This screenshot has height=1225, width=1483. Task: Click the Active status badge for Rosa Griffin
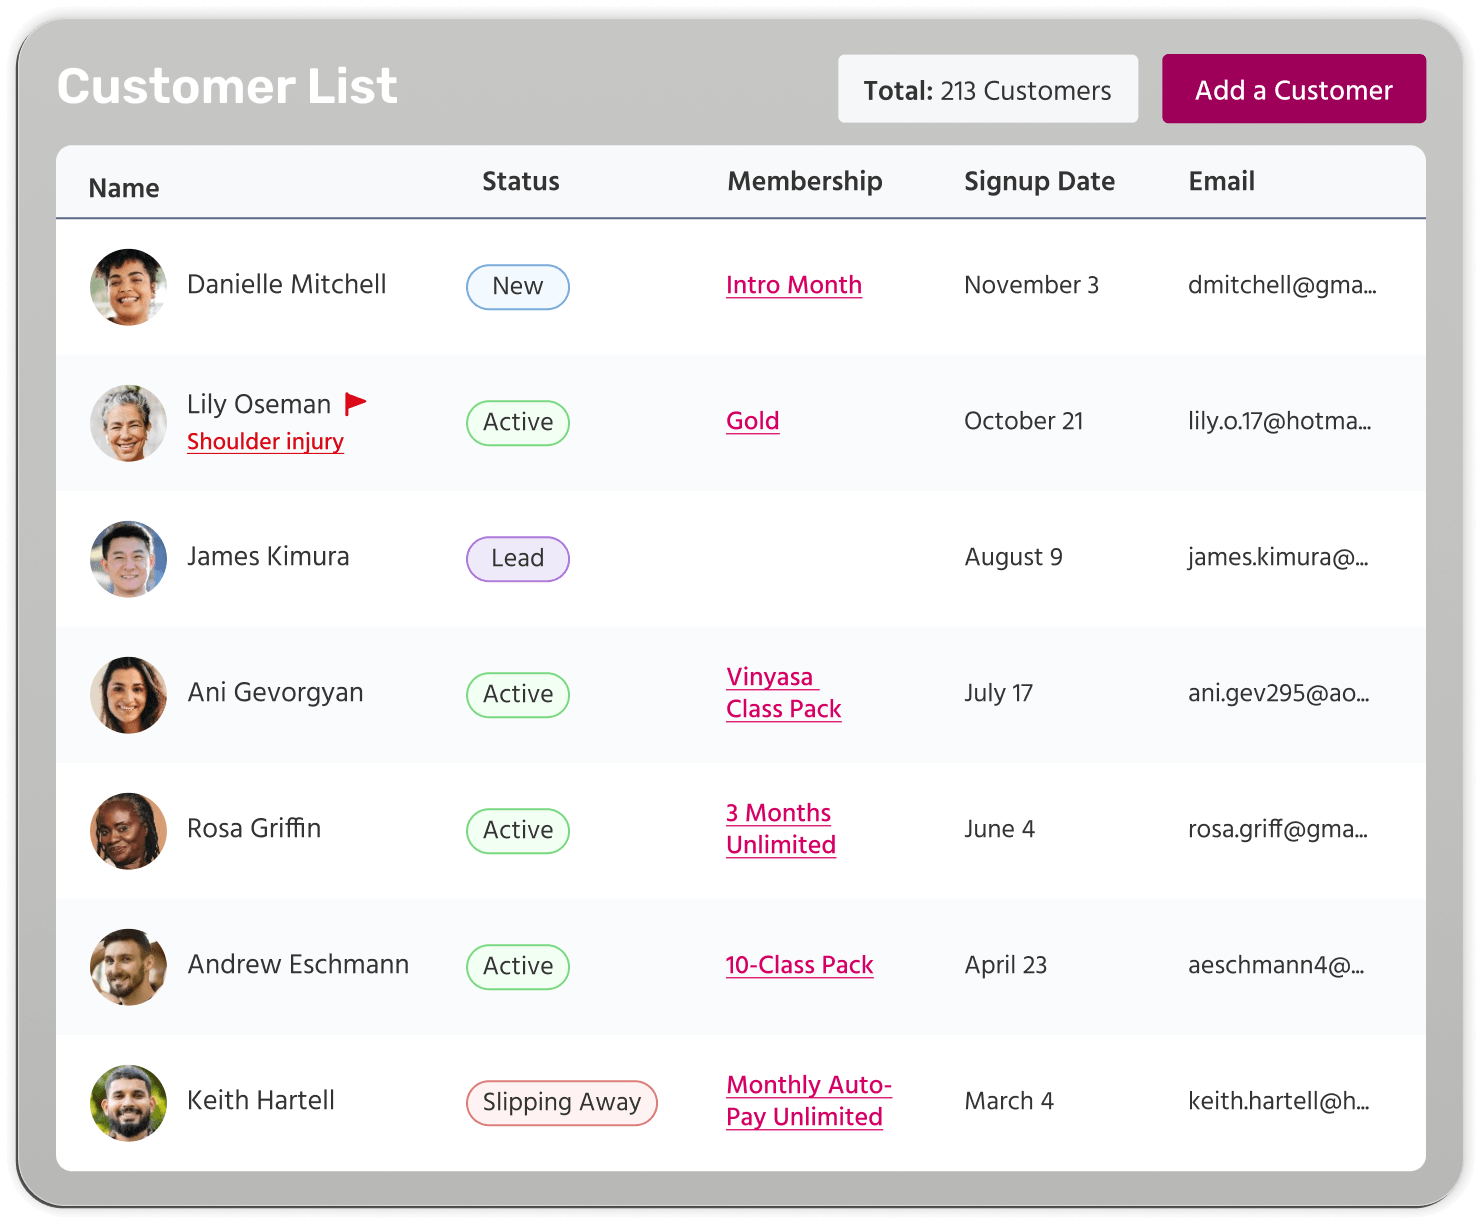pyautogui.click(x=518, y=831)
